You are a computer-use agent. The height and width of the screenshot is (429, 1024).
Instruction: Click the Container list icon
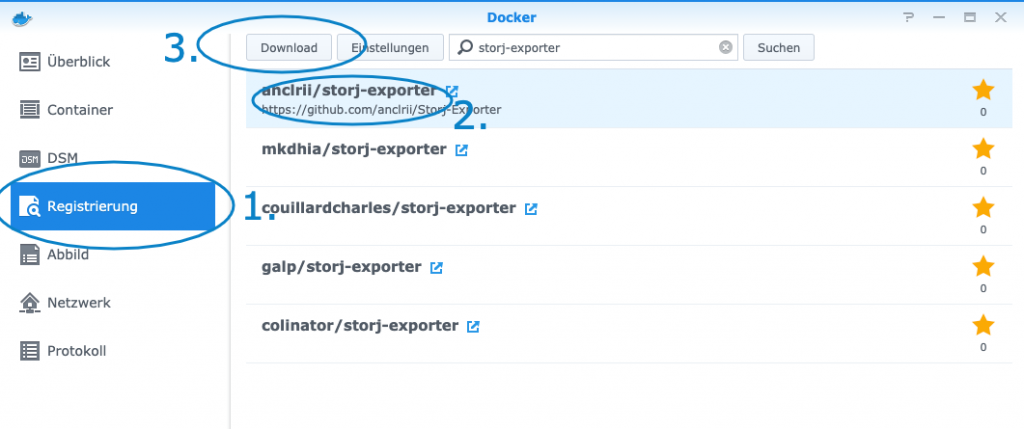[29, 110]
